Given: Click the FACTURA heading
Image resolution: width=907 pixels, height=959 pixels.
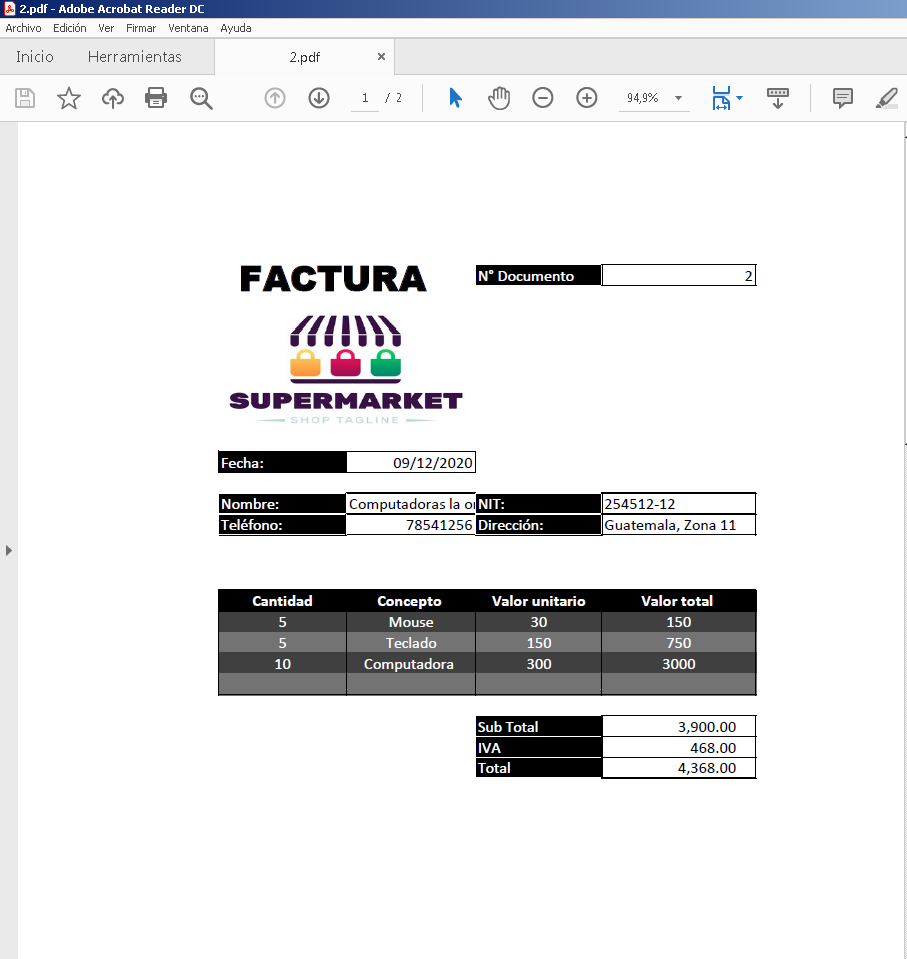Looking at the screenshot, I should pos(333,279).
